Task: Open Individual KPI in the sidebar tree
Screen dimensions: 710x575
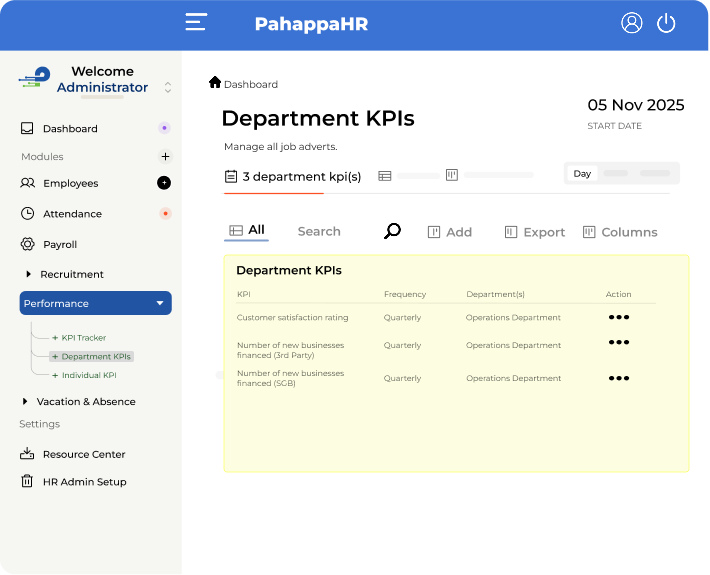Action: [88, 375]
